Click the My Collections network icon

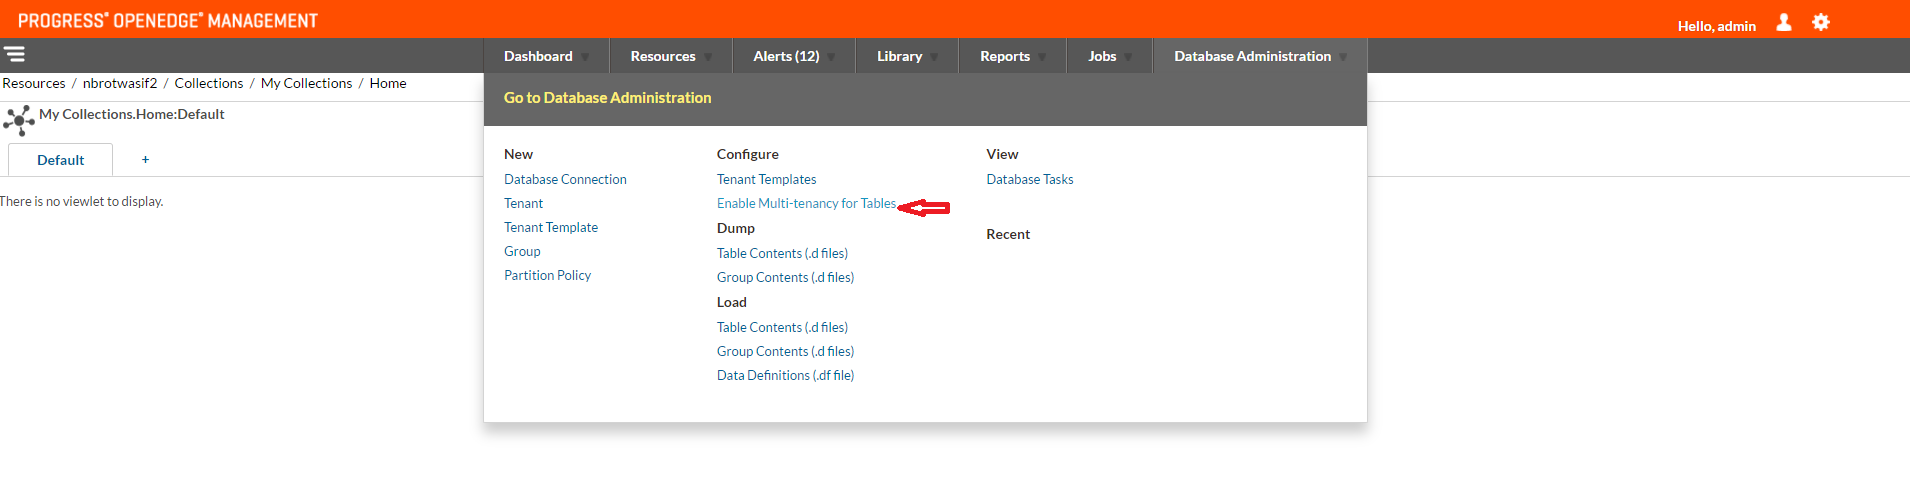click(19, 121)
